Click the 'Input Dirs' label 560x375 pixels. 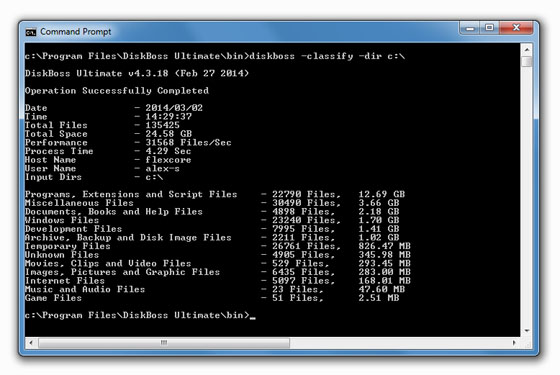pyautogui.click(x=53, y=177)
